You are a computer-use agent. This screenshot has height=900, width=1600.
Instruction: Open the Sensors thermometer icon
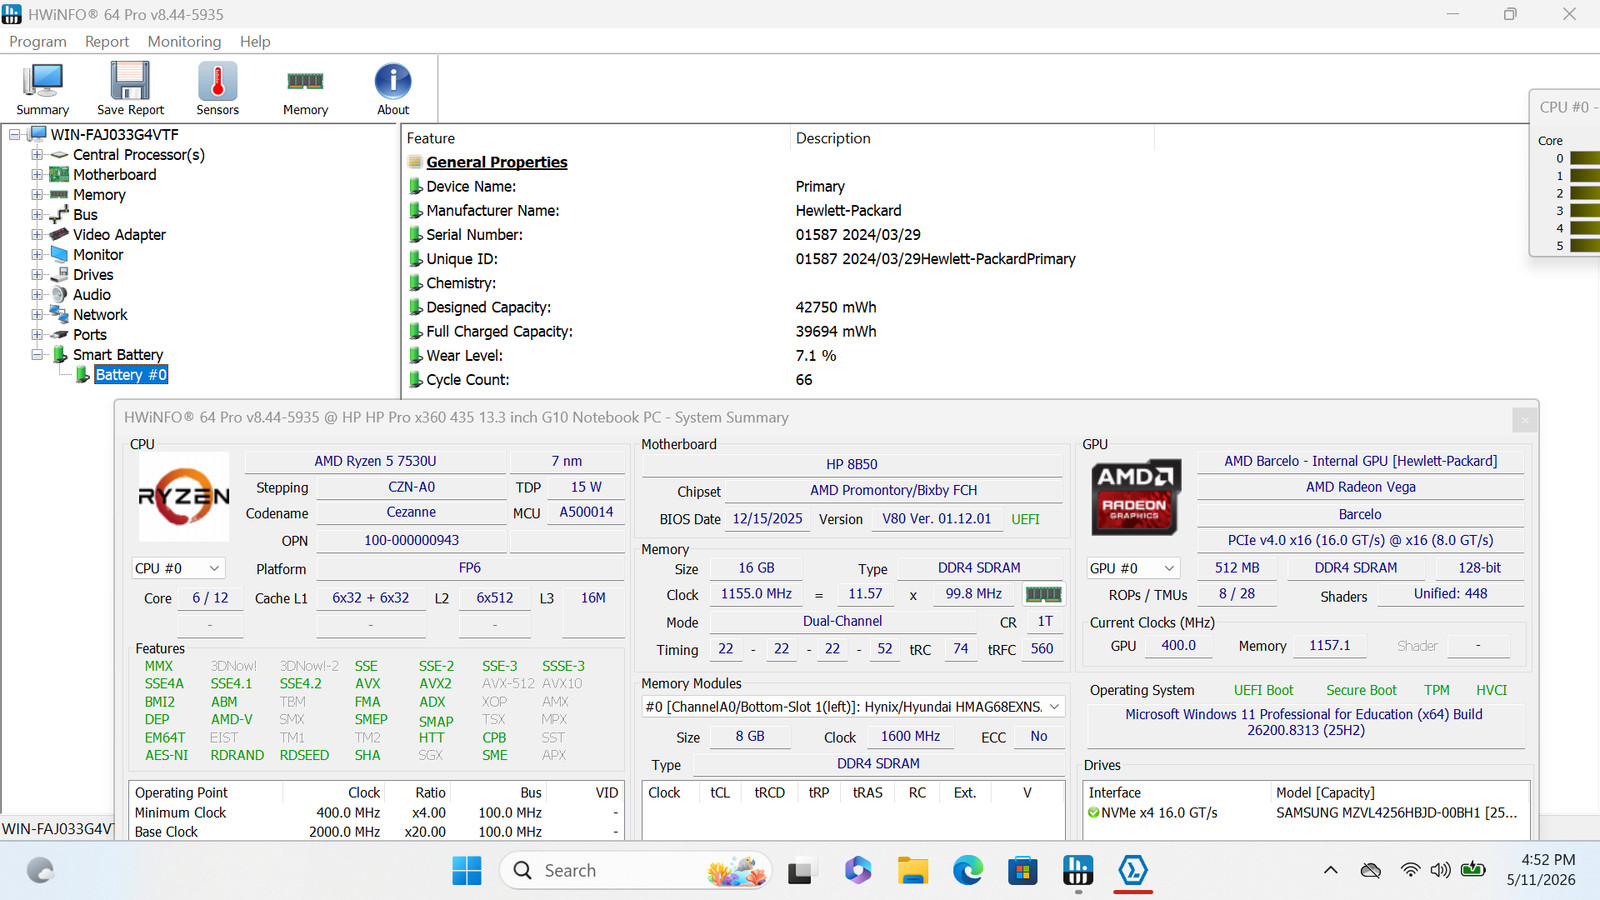pyautogui.click(x=217, y=81)
